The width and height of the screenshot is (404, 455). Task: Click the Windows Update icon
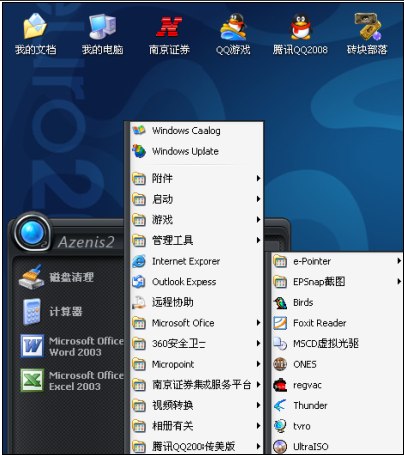click(x=139, y=151)
